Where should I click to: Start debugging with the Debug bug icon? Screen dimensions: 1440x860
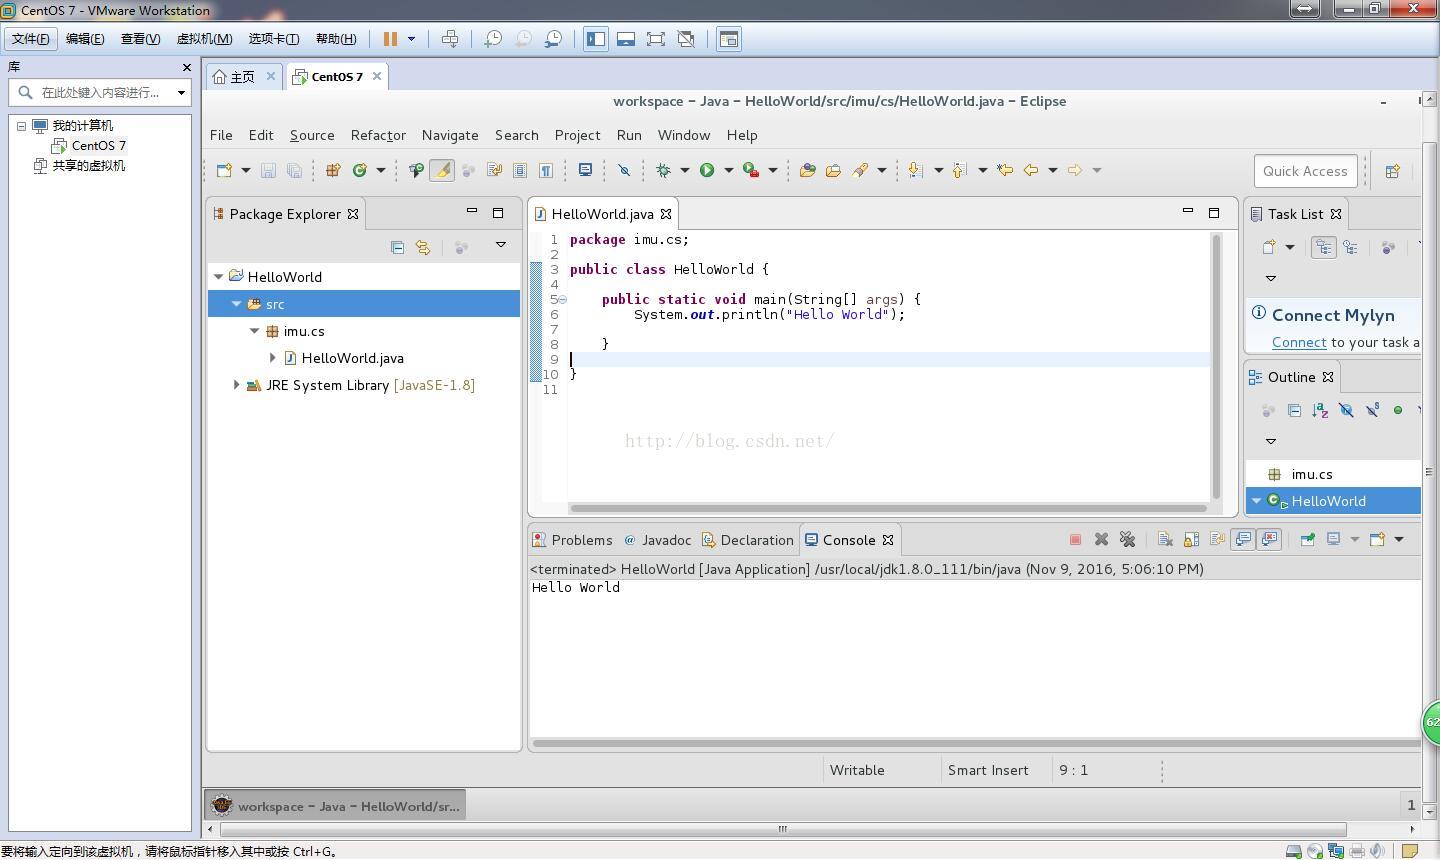[663, 170]
